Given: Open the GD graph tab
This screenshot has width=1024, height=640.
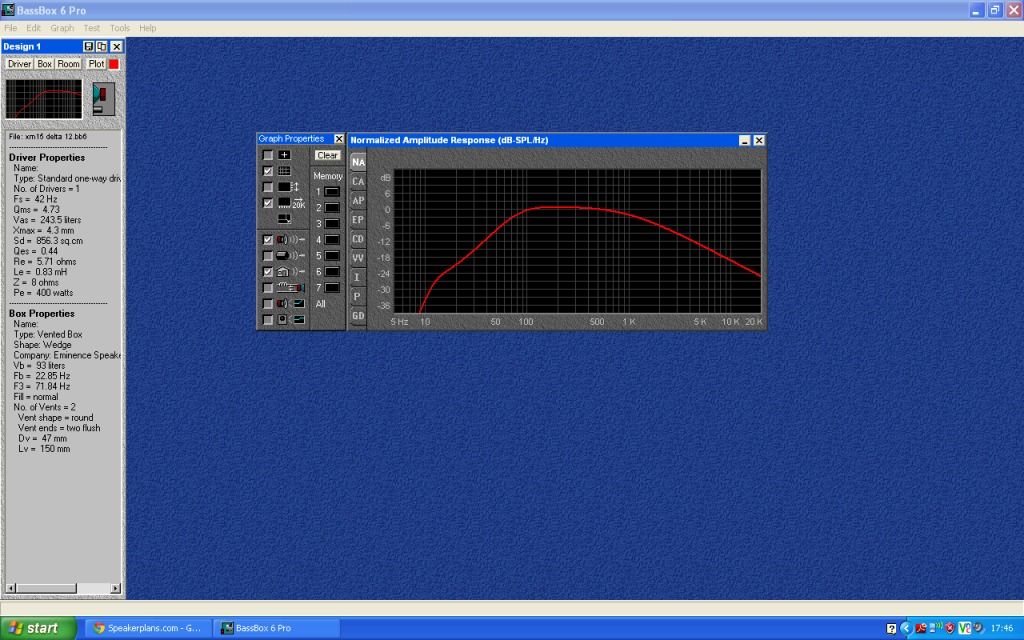Looking at the screenshot, I should click(x=358, y=316).
